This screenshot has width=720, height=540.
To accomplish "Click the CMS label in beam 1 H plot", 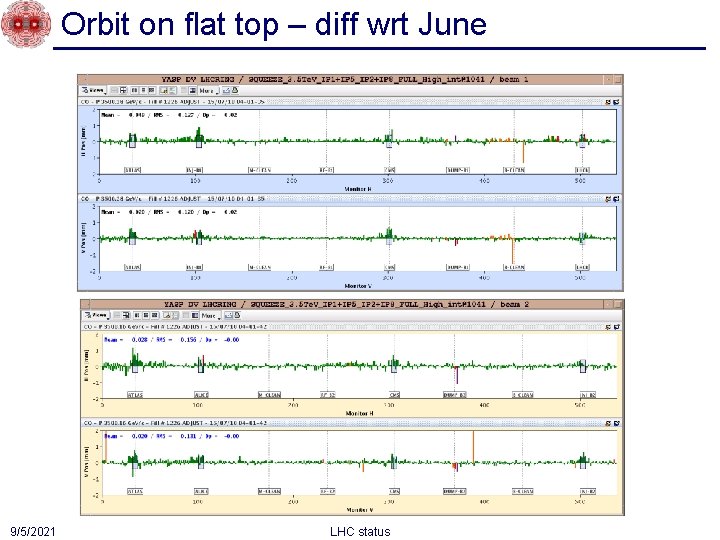I will [389, 170].
